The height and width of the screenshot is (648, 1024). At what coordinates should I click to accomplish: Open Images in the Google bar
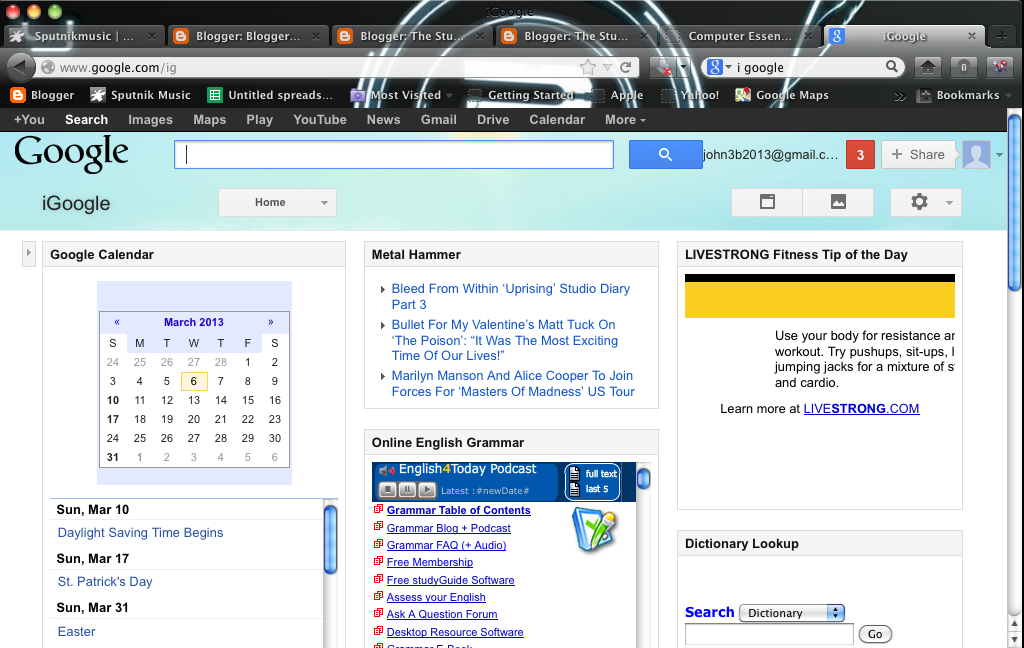[150, 120]
